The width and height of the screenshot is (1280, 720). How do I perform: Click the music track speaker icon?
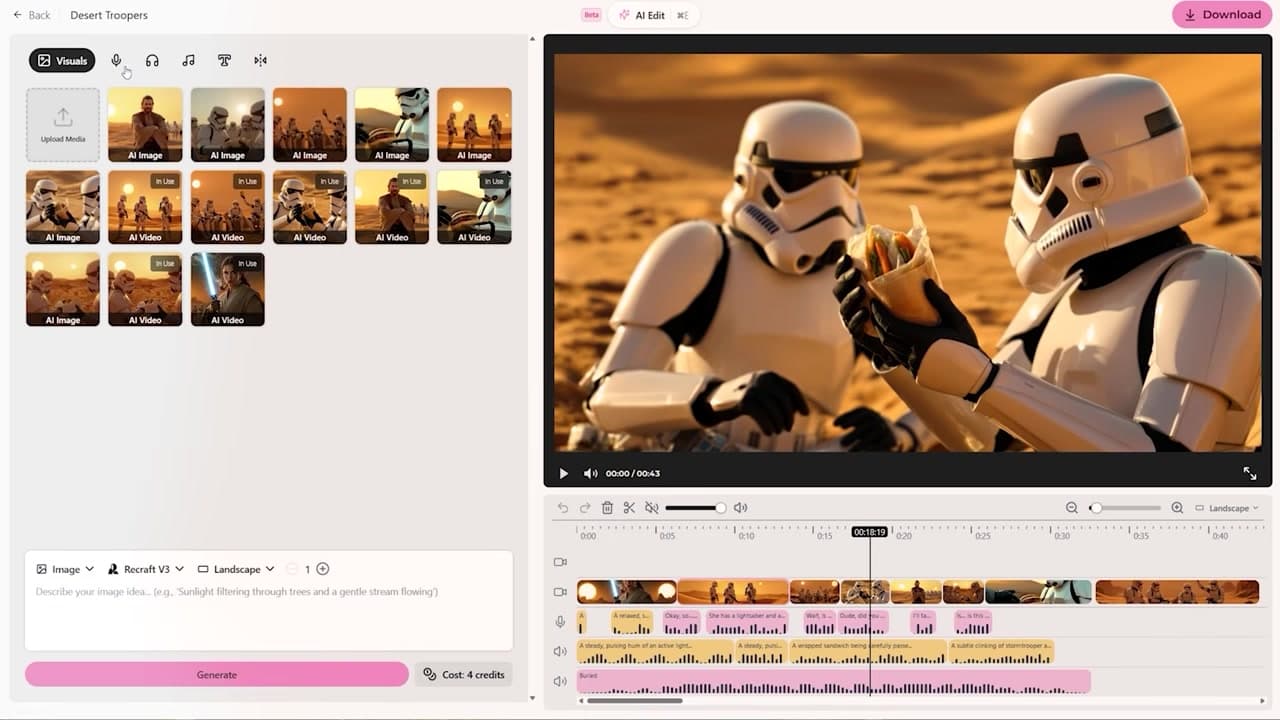pos(561,682)
